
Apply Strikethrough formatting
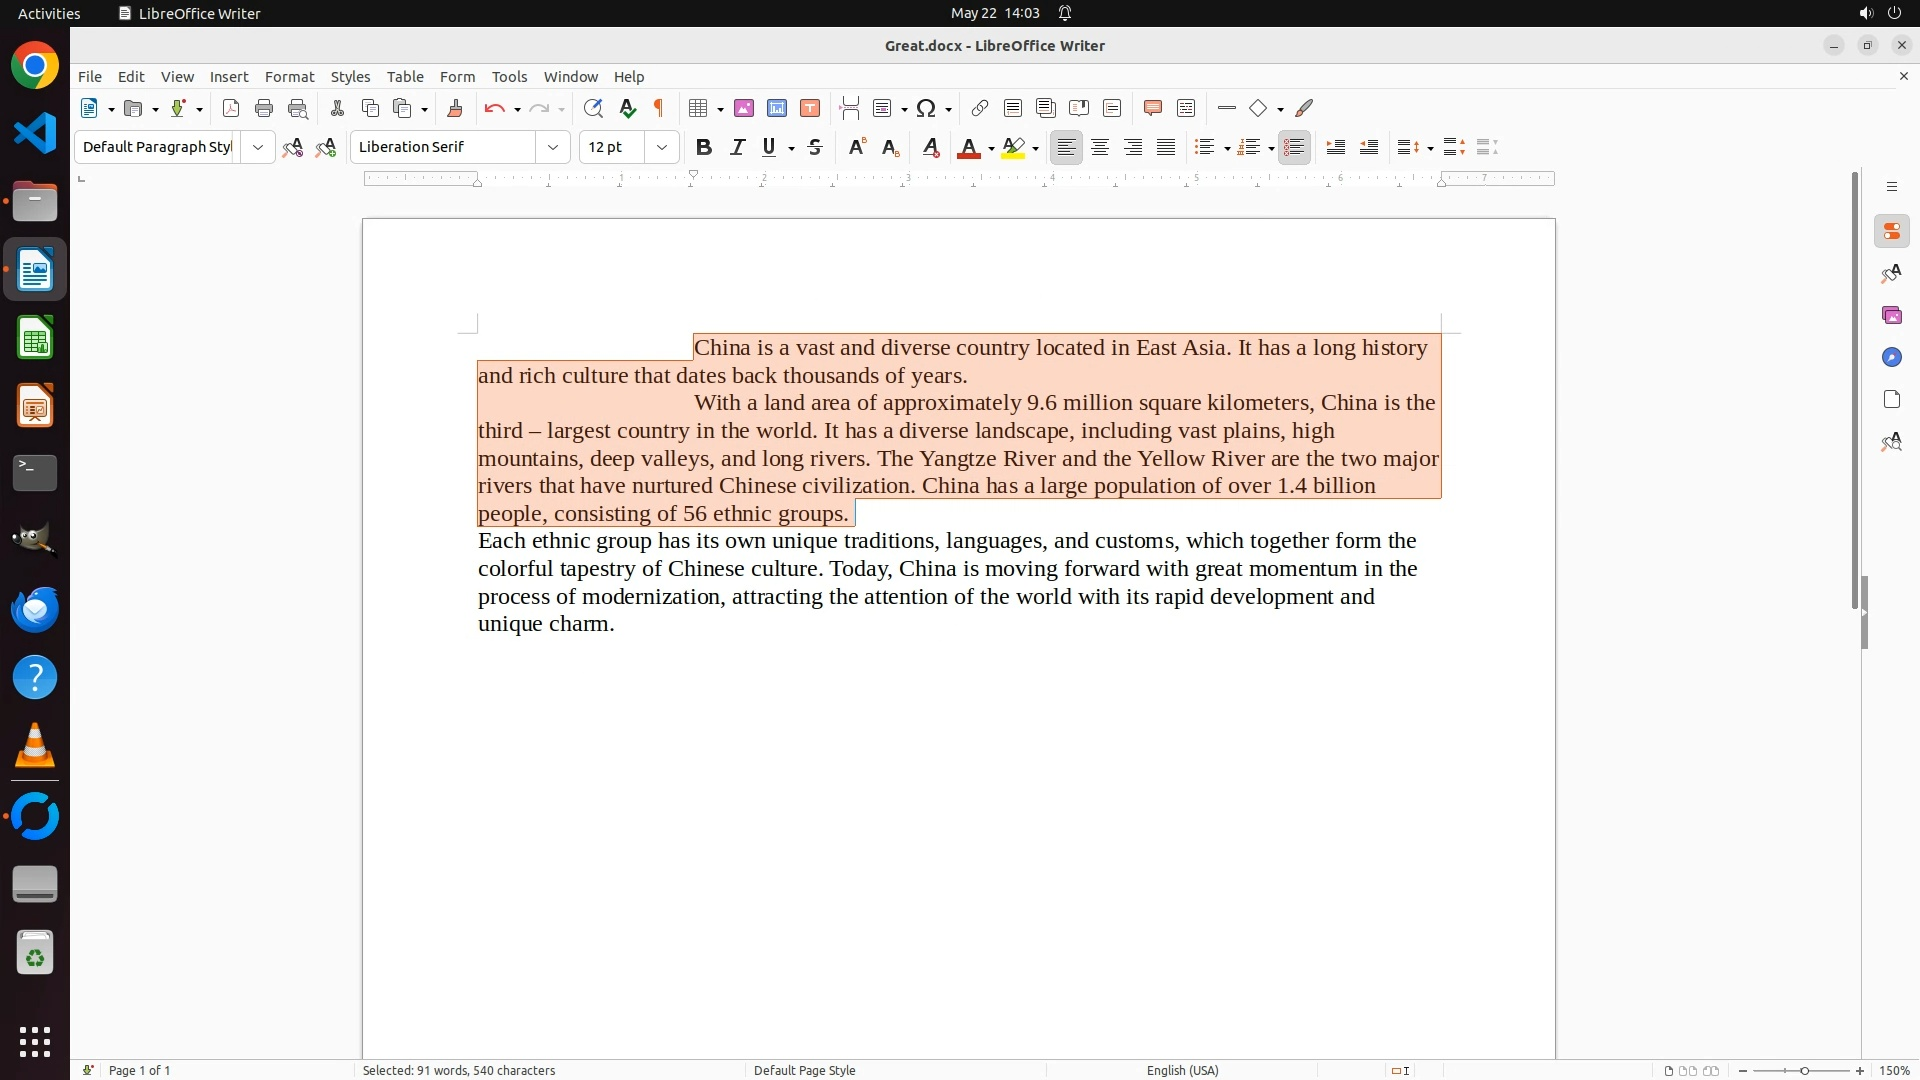pyautogui.click(x=815, y=148)
